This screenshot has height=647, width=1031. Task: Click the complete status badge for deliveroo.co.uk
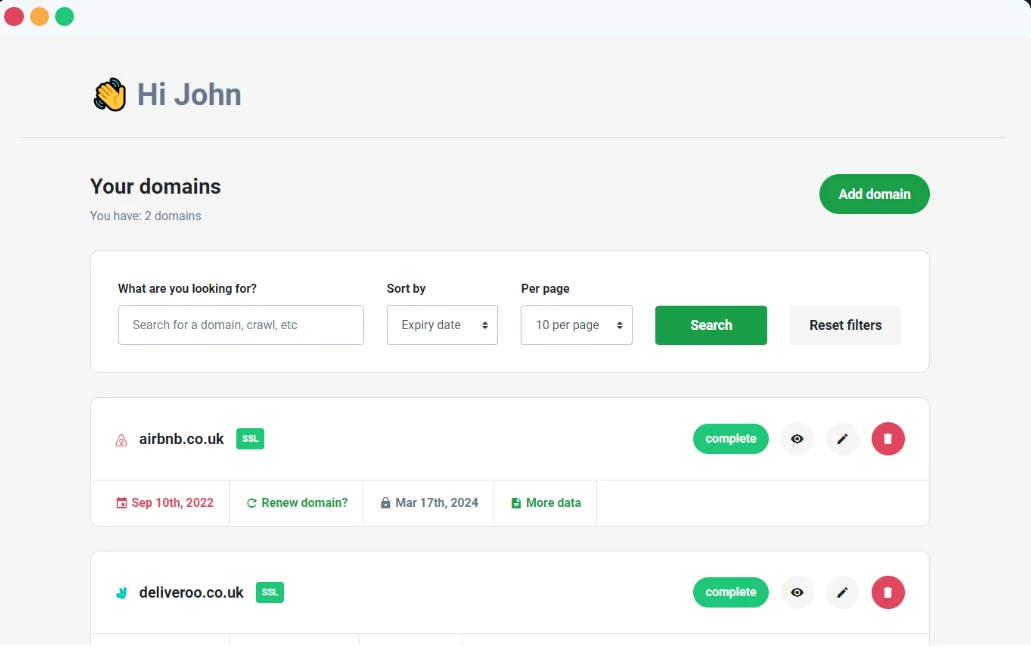(x=731, y=592)
